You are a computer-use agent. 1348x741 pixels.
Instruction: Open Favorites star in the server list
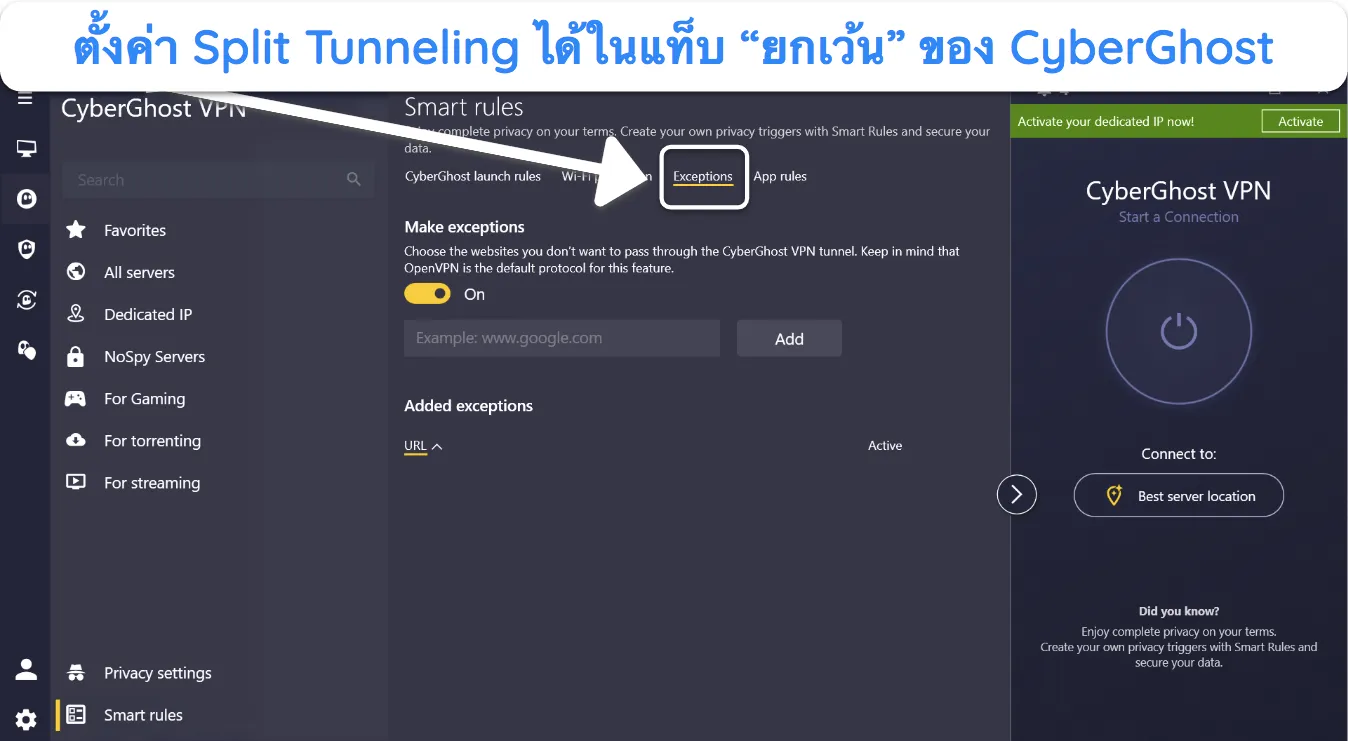[76, 230]
